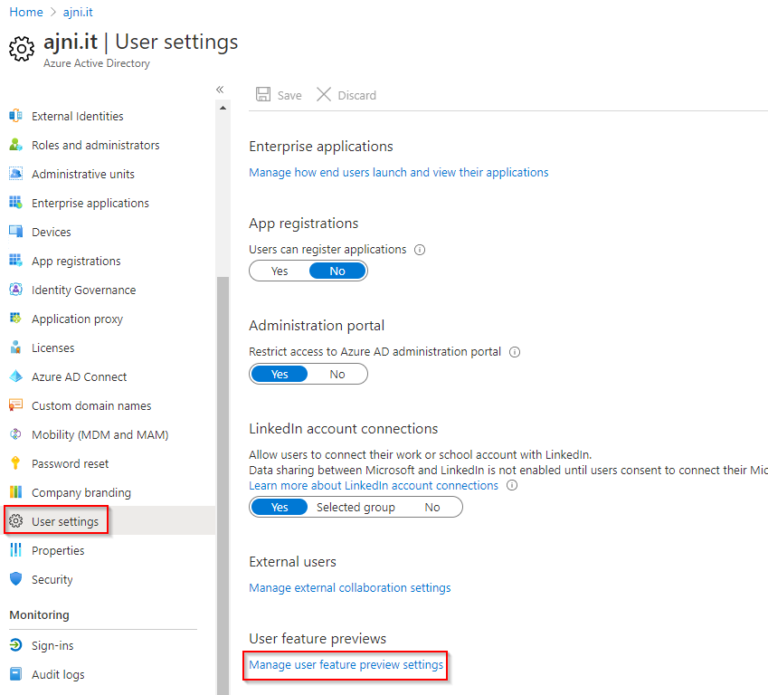This screenshot has width=768, height=695.
Task: Click the Discard X icon
Action: point(324,94)
